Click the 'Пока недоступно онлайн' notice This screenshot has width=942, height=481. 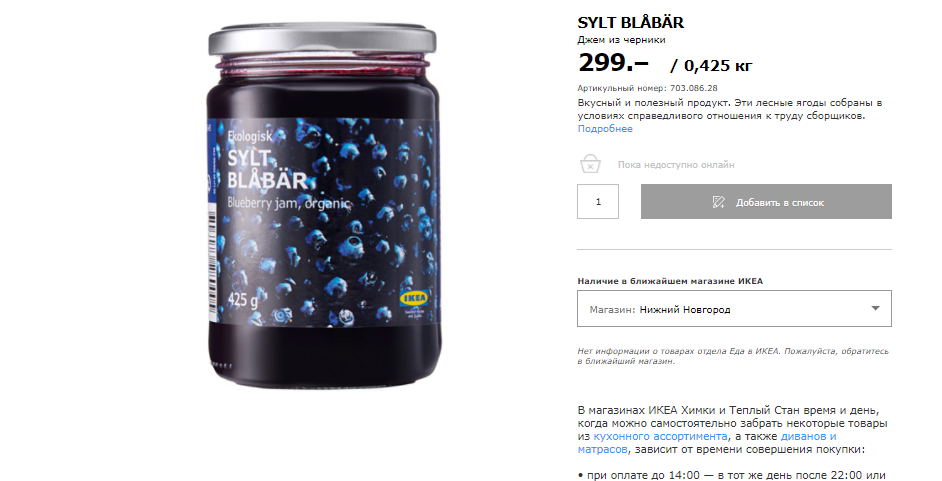click(x=676, y=165)
